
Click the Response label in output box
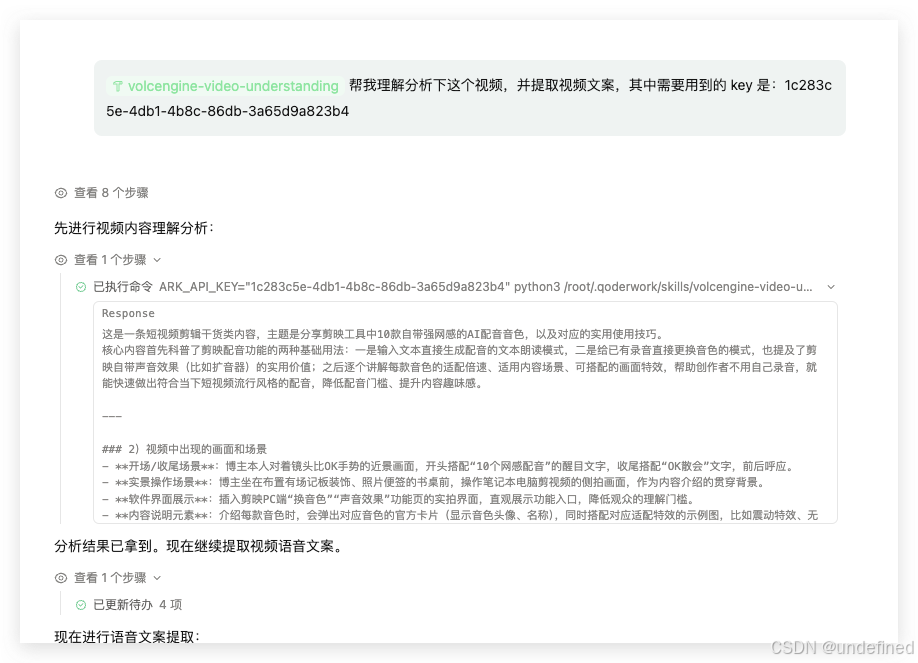click(128, 313)
